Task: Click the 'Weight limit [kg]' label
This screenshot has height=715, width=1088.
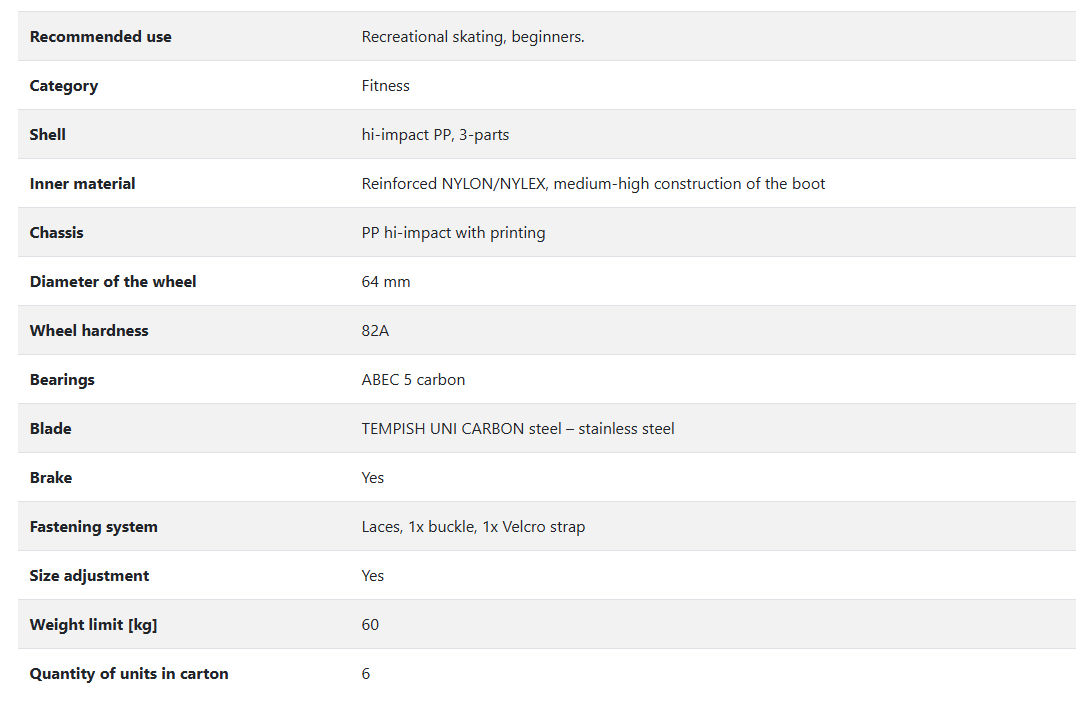Action: click(93, 625)
